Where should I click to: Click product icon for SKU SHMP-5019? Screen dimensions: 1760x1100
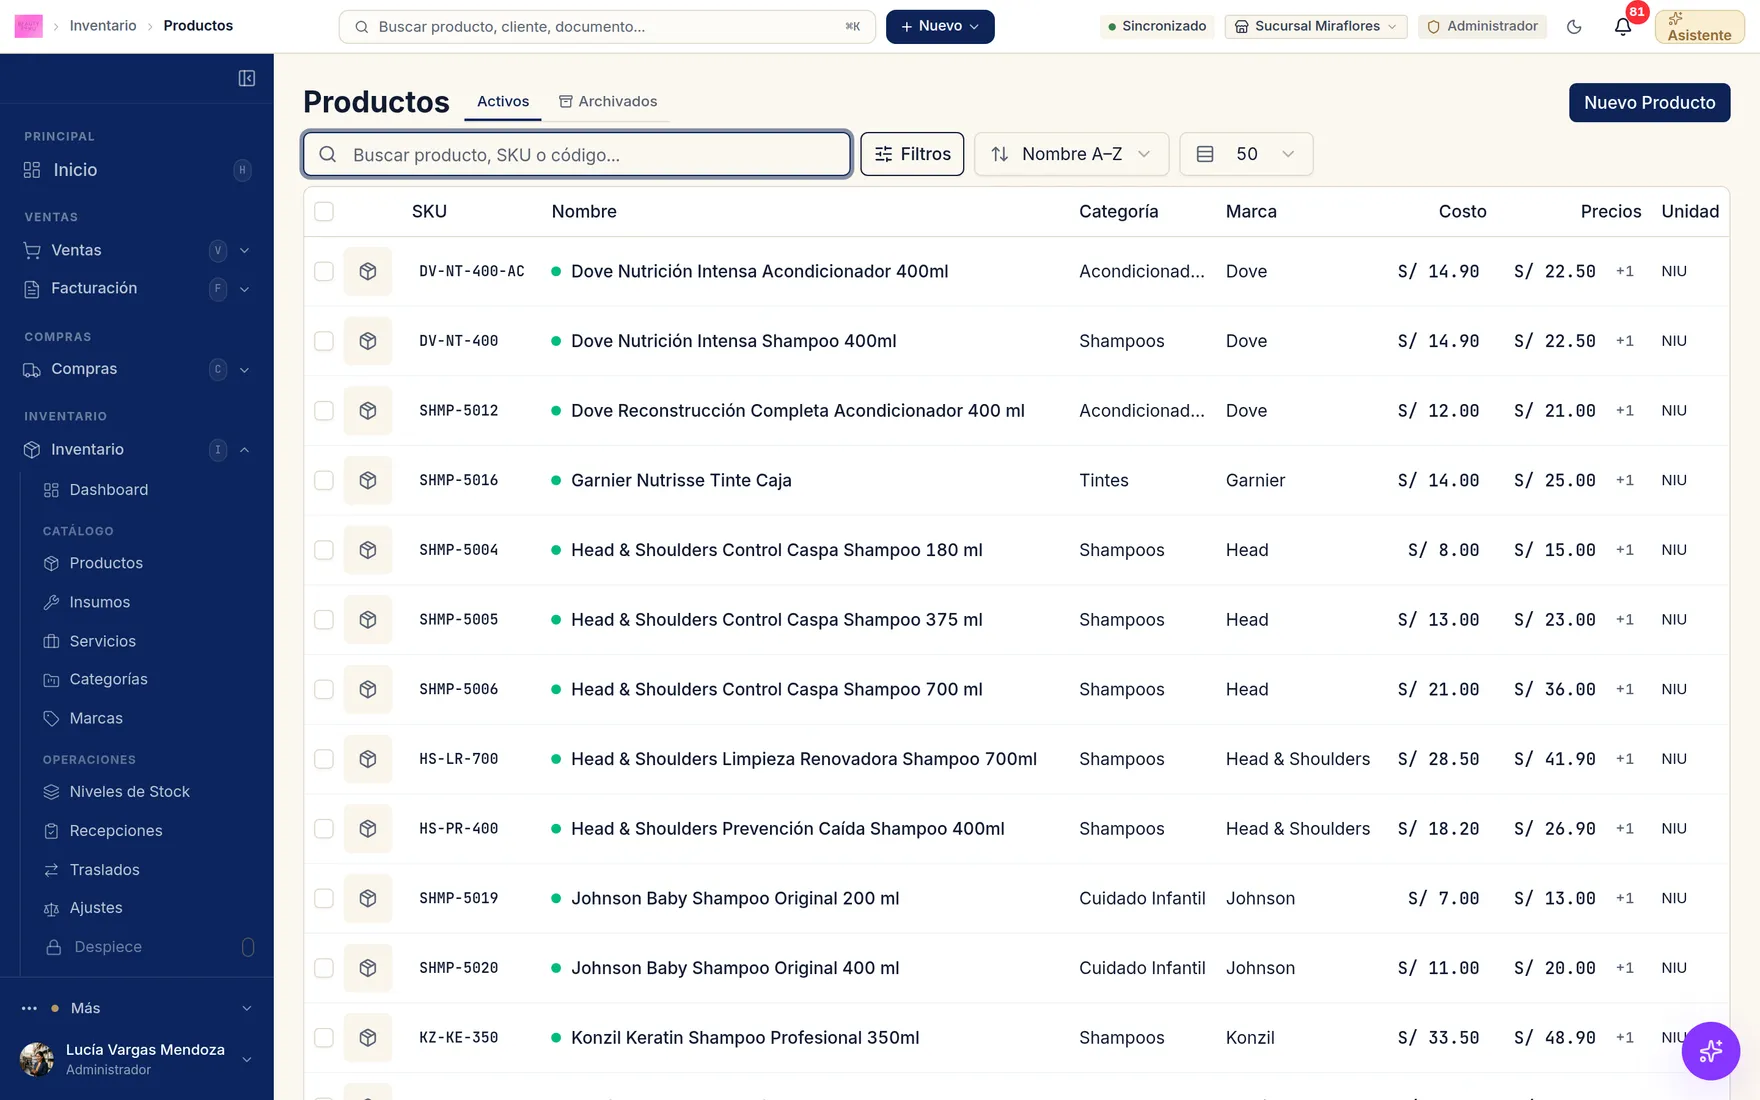tap(368, 898)
